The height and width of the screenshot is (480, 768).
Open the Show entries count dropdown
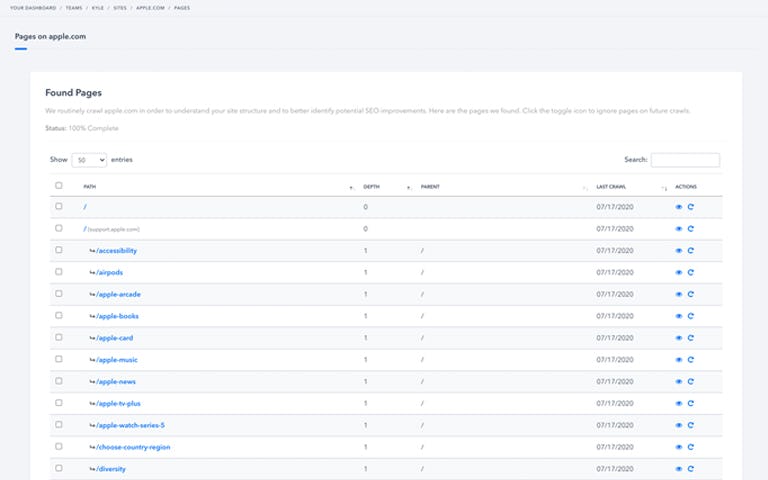89,160
